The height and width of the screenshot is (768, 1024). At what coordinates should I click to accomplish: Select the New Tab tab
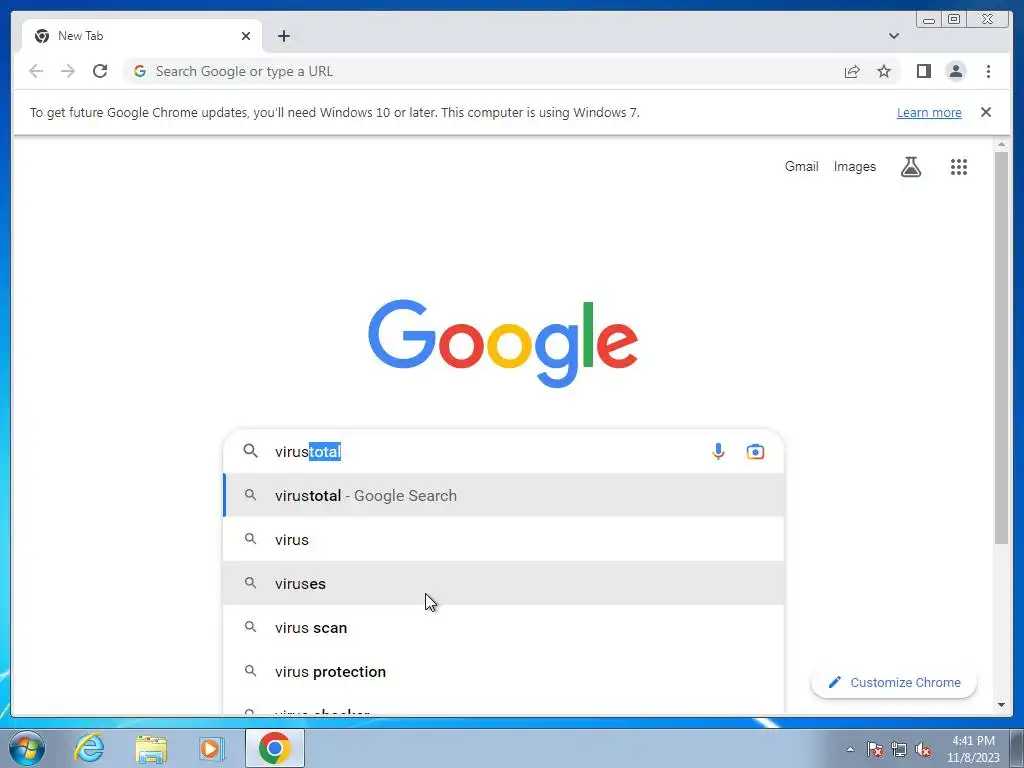click(142, 36)
